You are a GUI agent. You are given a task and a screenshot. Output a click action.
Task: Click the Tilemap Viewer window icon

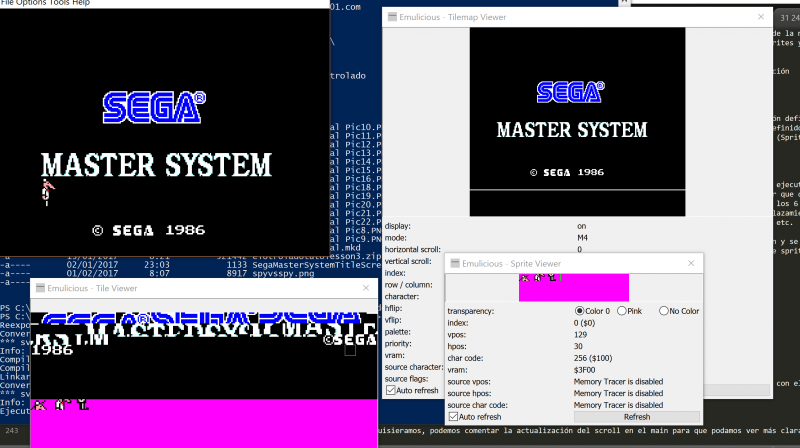pyautogui.click(x=391, y=14)
